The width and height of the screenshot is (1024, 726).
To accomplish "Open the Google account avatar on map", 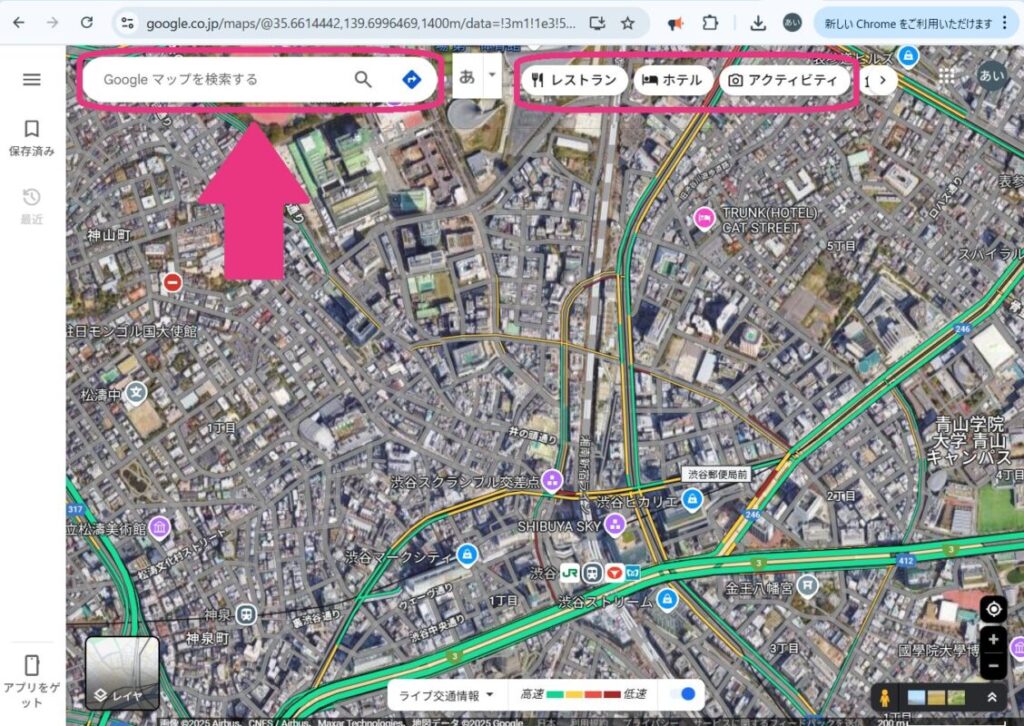I will point(992,76).
